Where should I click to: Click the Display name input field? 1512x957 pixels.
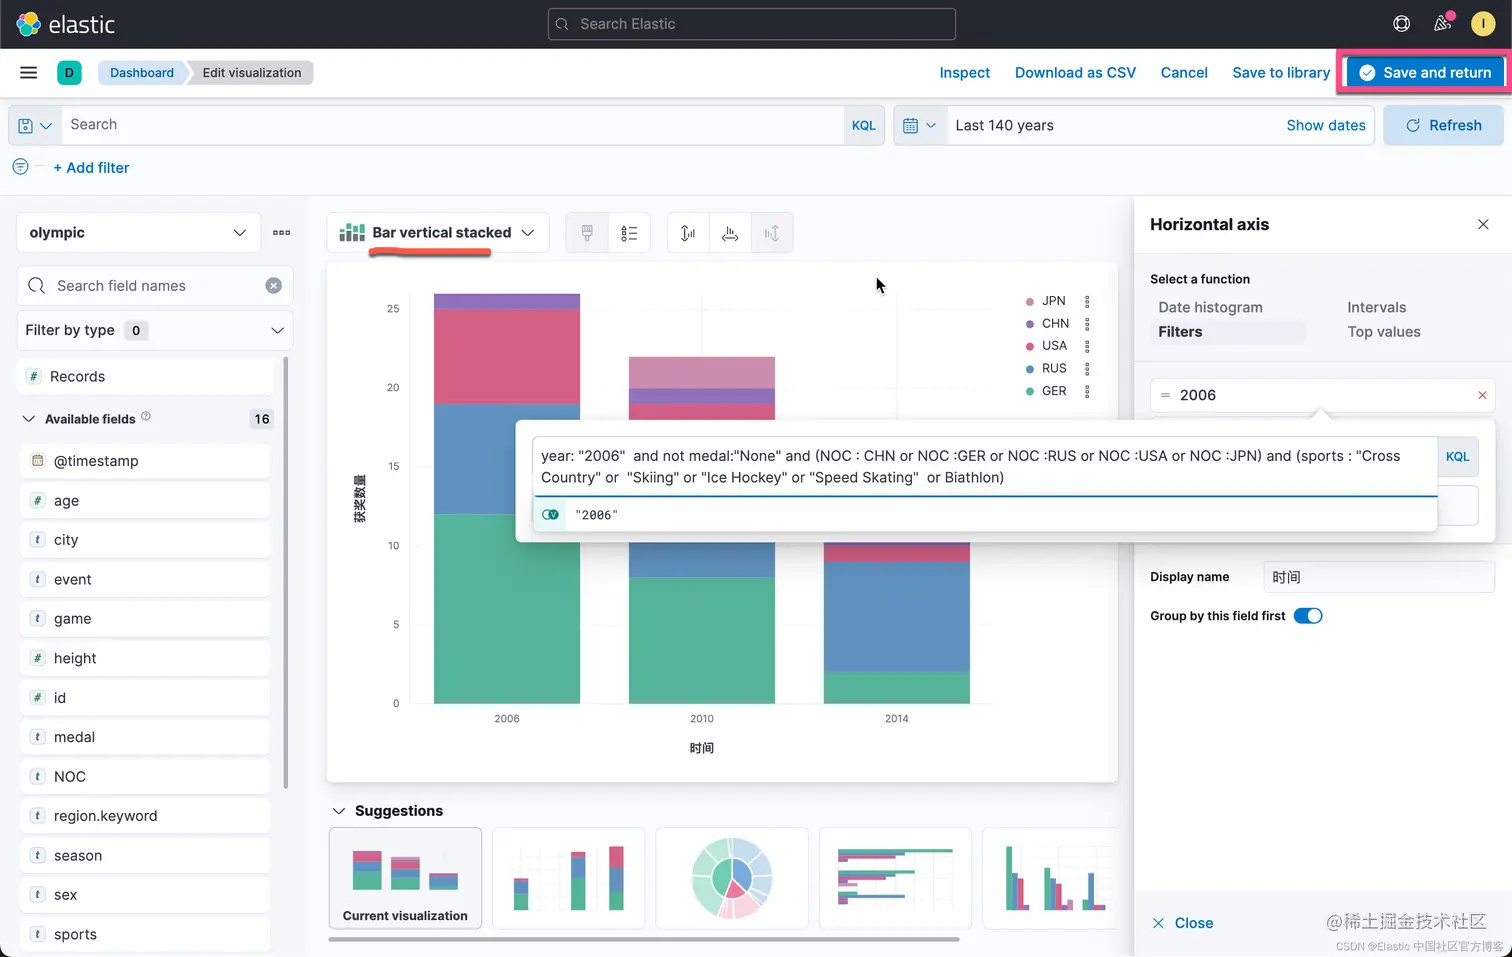[1379, 577]
